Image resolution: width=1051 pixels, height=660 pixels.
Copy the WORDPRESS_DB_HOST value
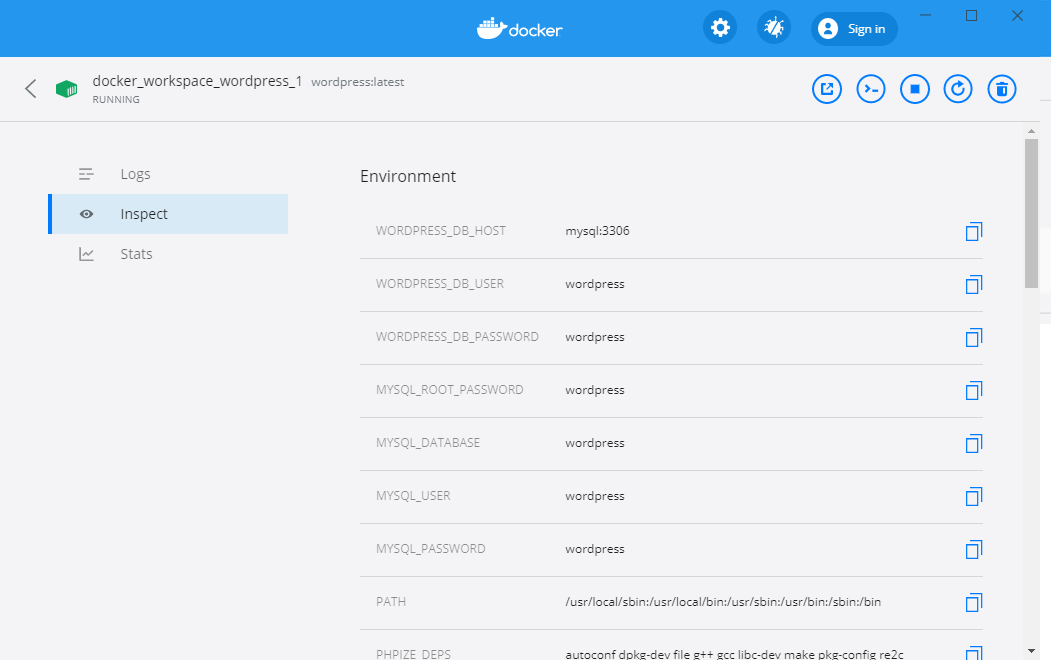point(974,232)
